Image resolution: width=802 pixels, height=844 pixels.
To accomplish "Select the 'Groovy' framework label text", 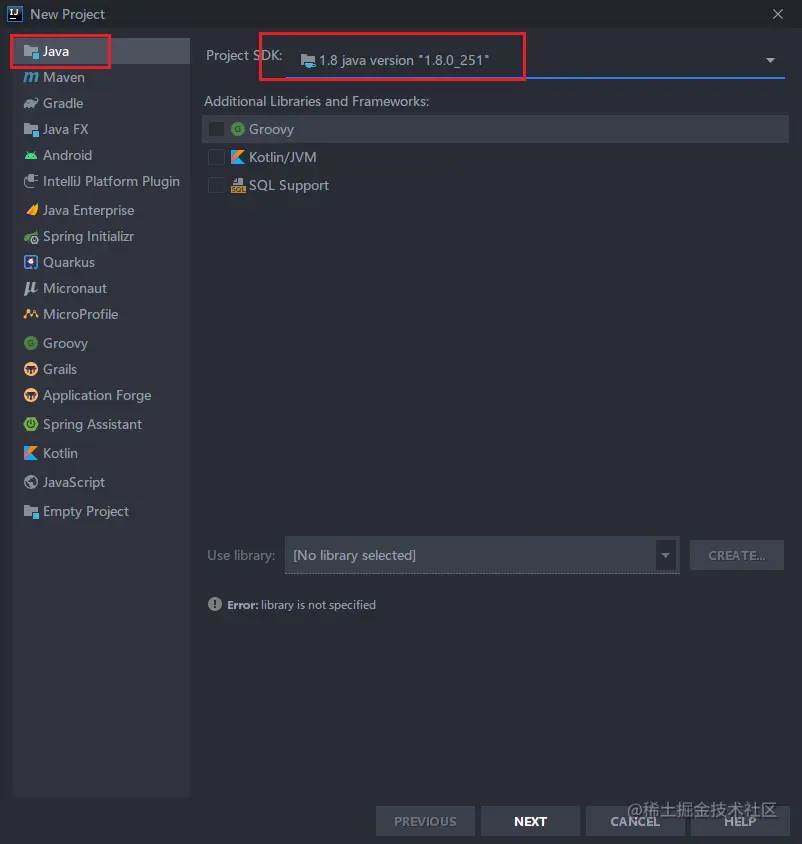I will click(271, 129).
